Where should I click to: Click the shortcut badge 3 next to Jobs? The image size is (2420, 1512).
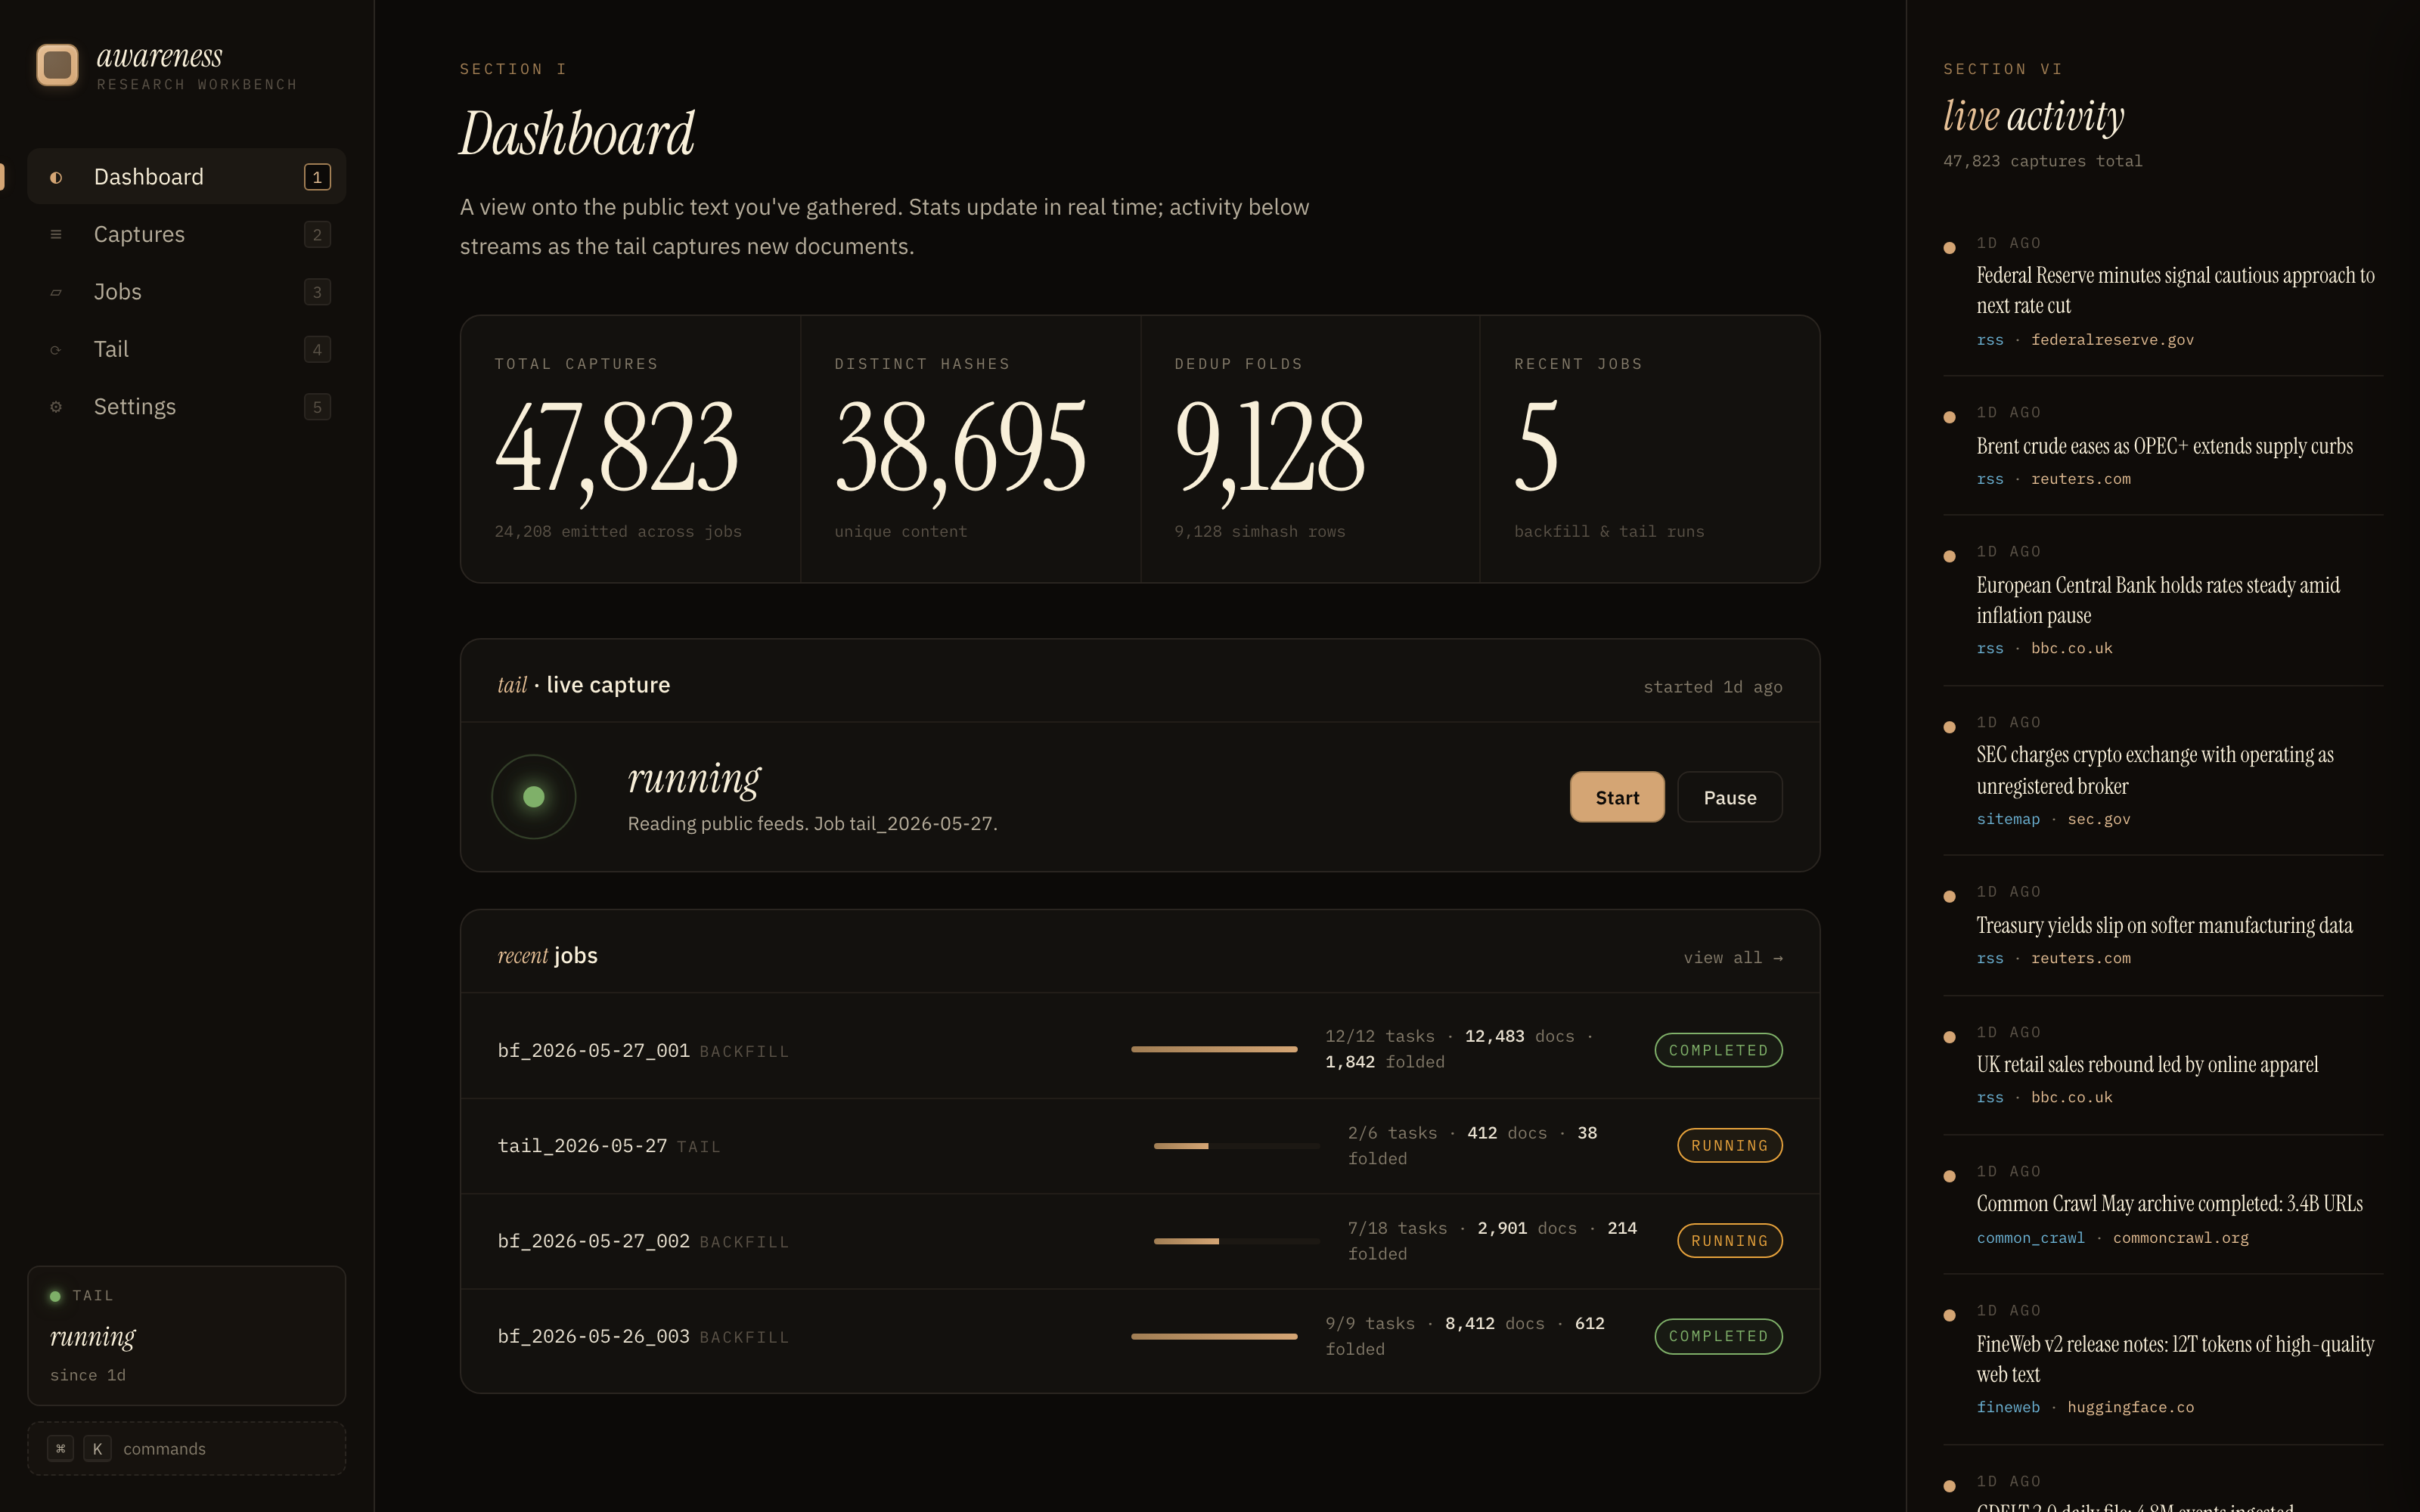[x=317, y=292]
